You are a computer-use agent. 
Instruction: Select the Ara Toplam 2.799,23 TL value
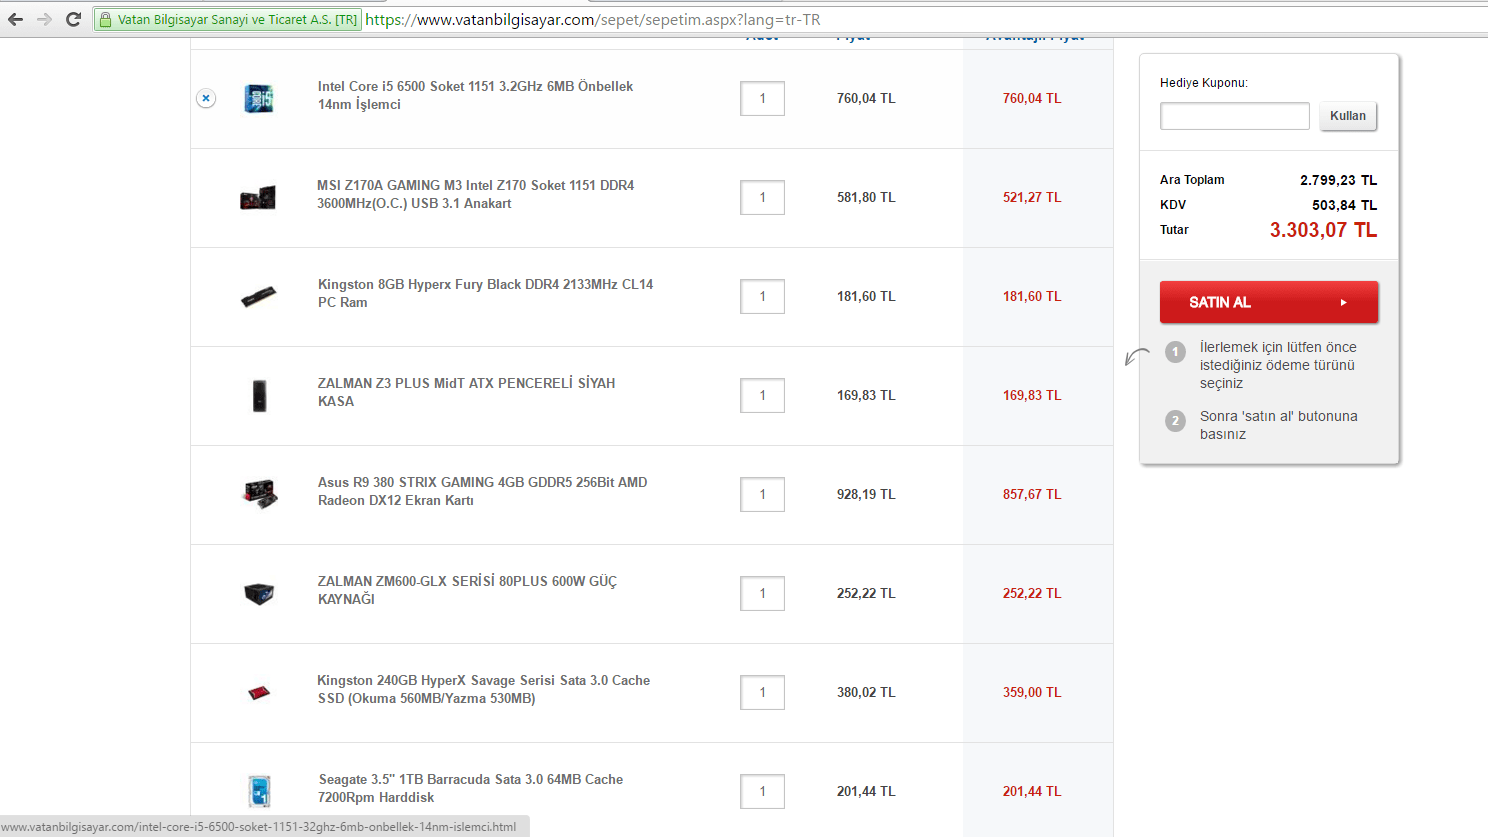(1338, 180)
